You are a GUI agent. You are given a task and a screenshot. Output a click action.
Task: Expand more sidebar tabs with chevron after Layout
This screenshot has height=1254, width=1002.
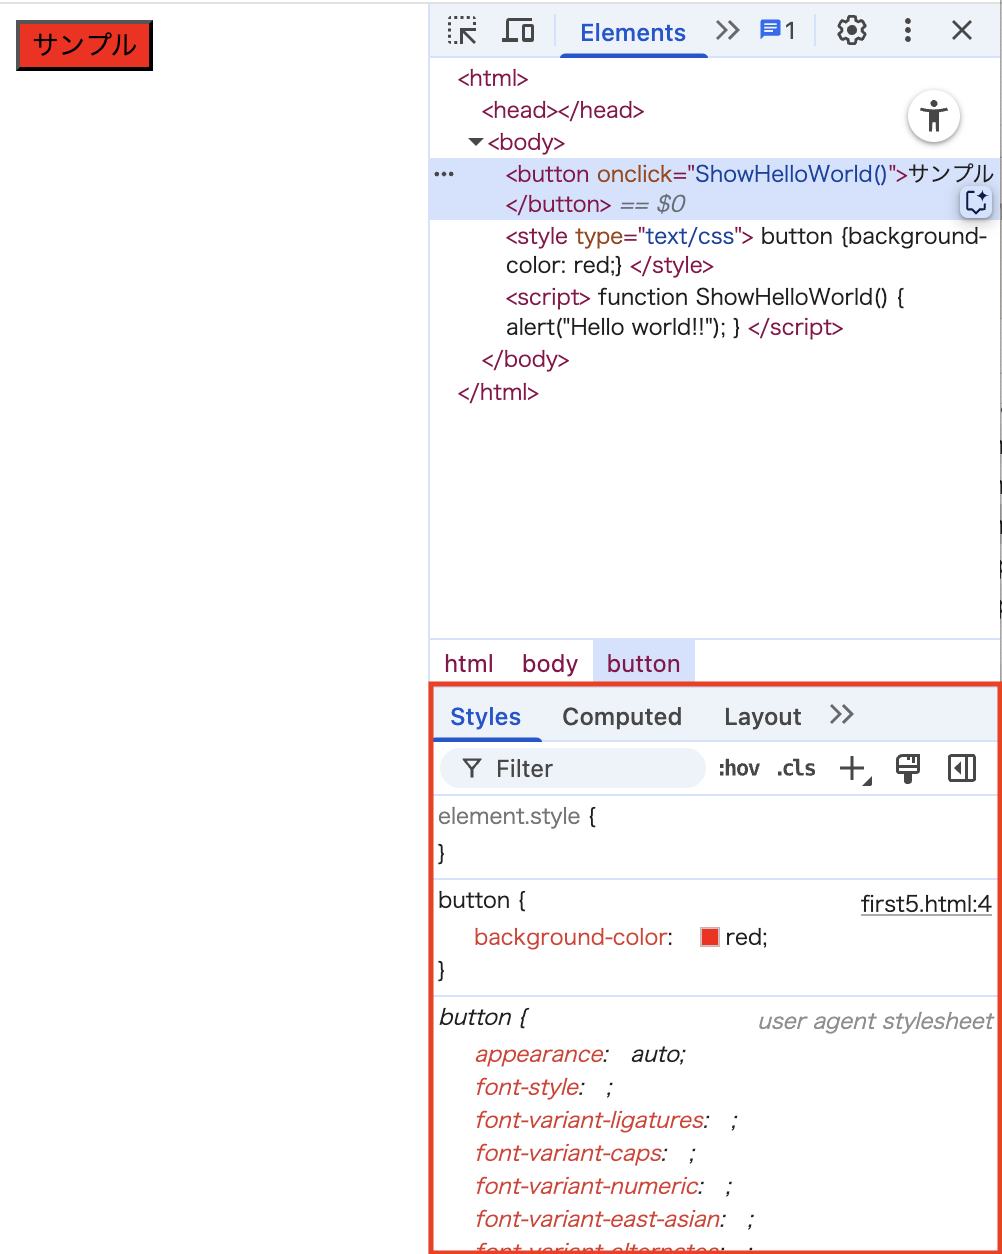coord(841,714)
